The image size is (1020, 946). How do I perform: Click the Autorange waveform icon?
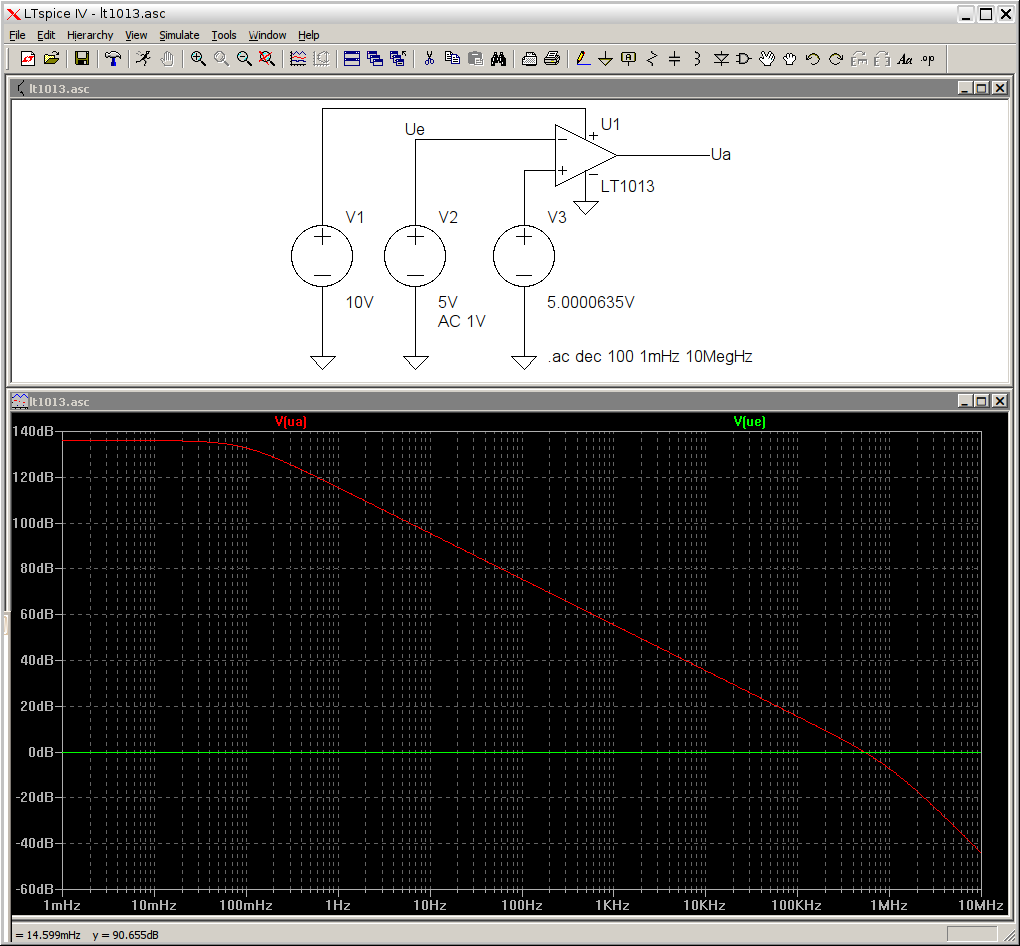click(298, 59)
